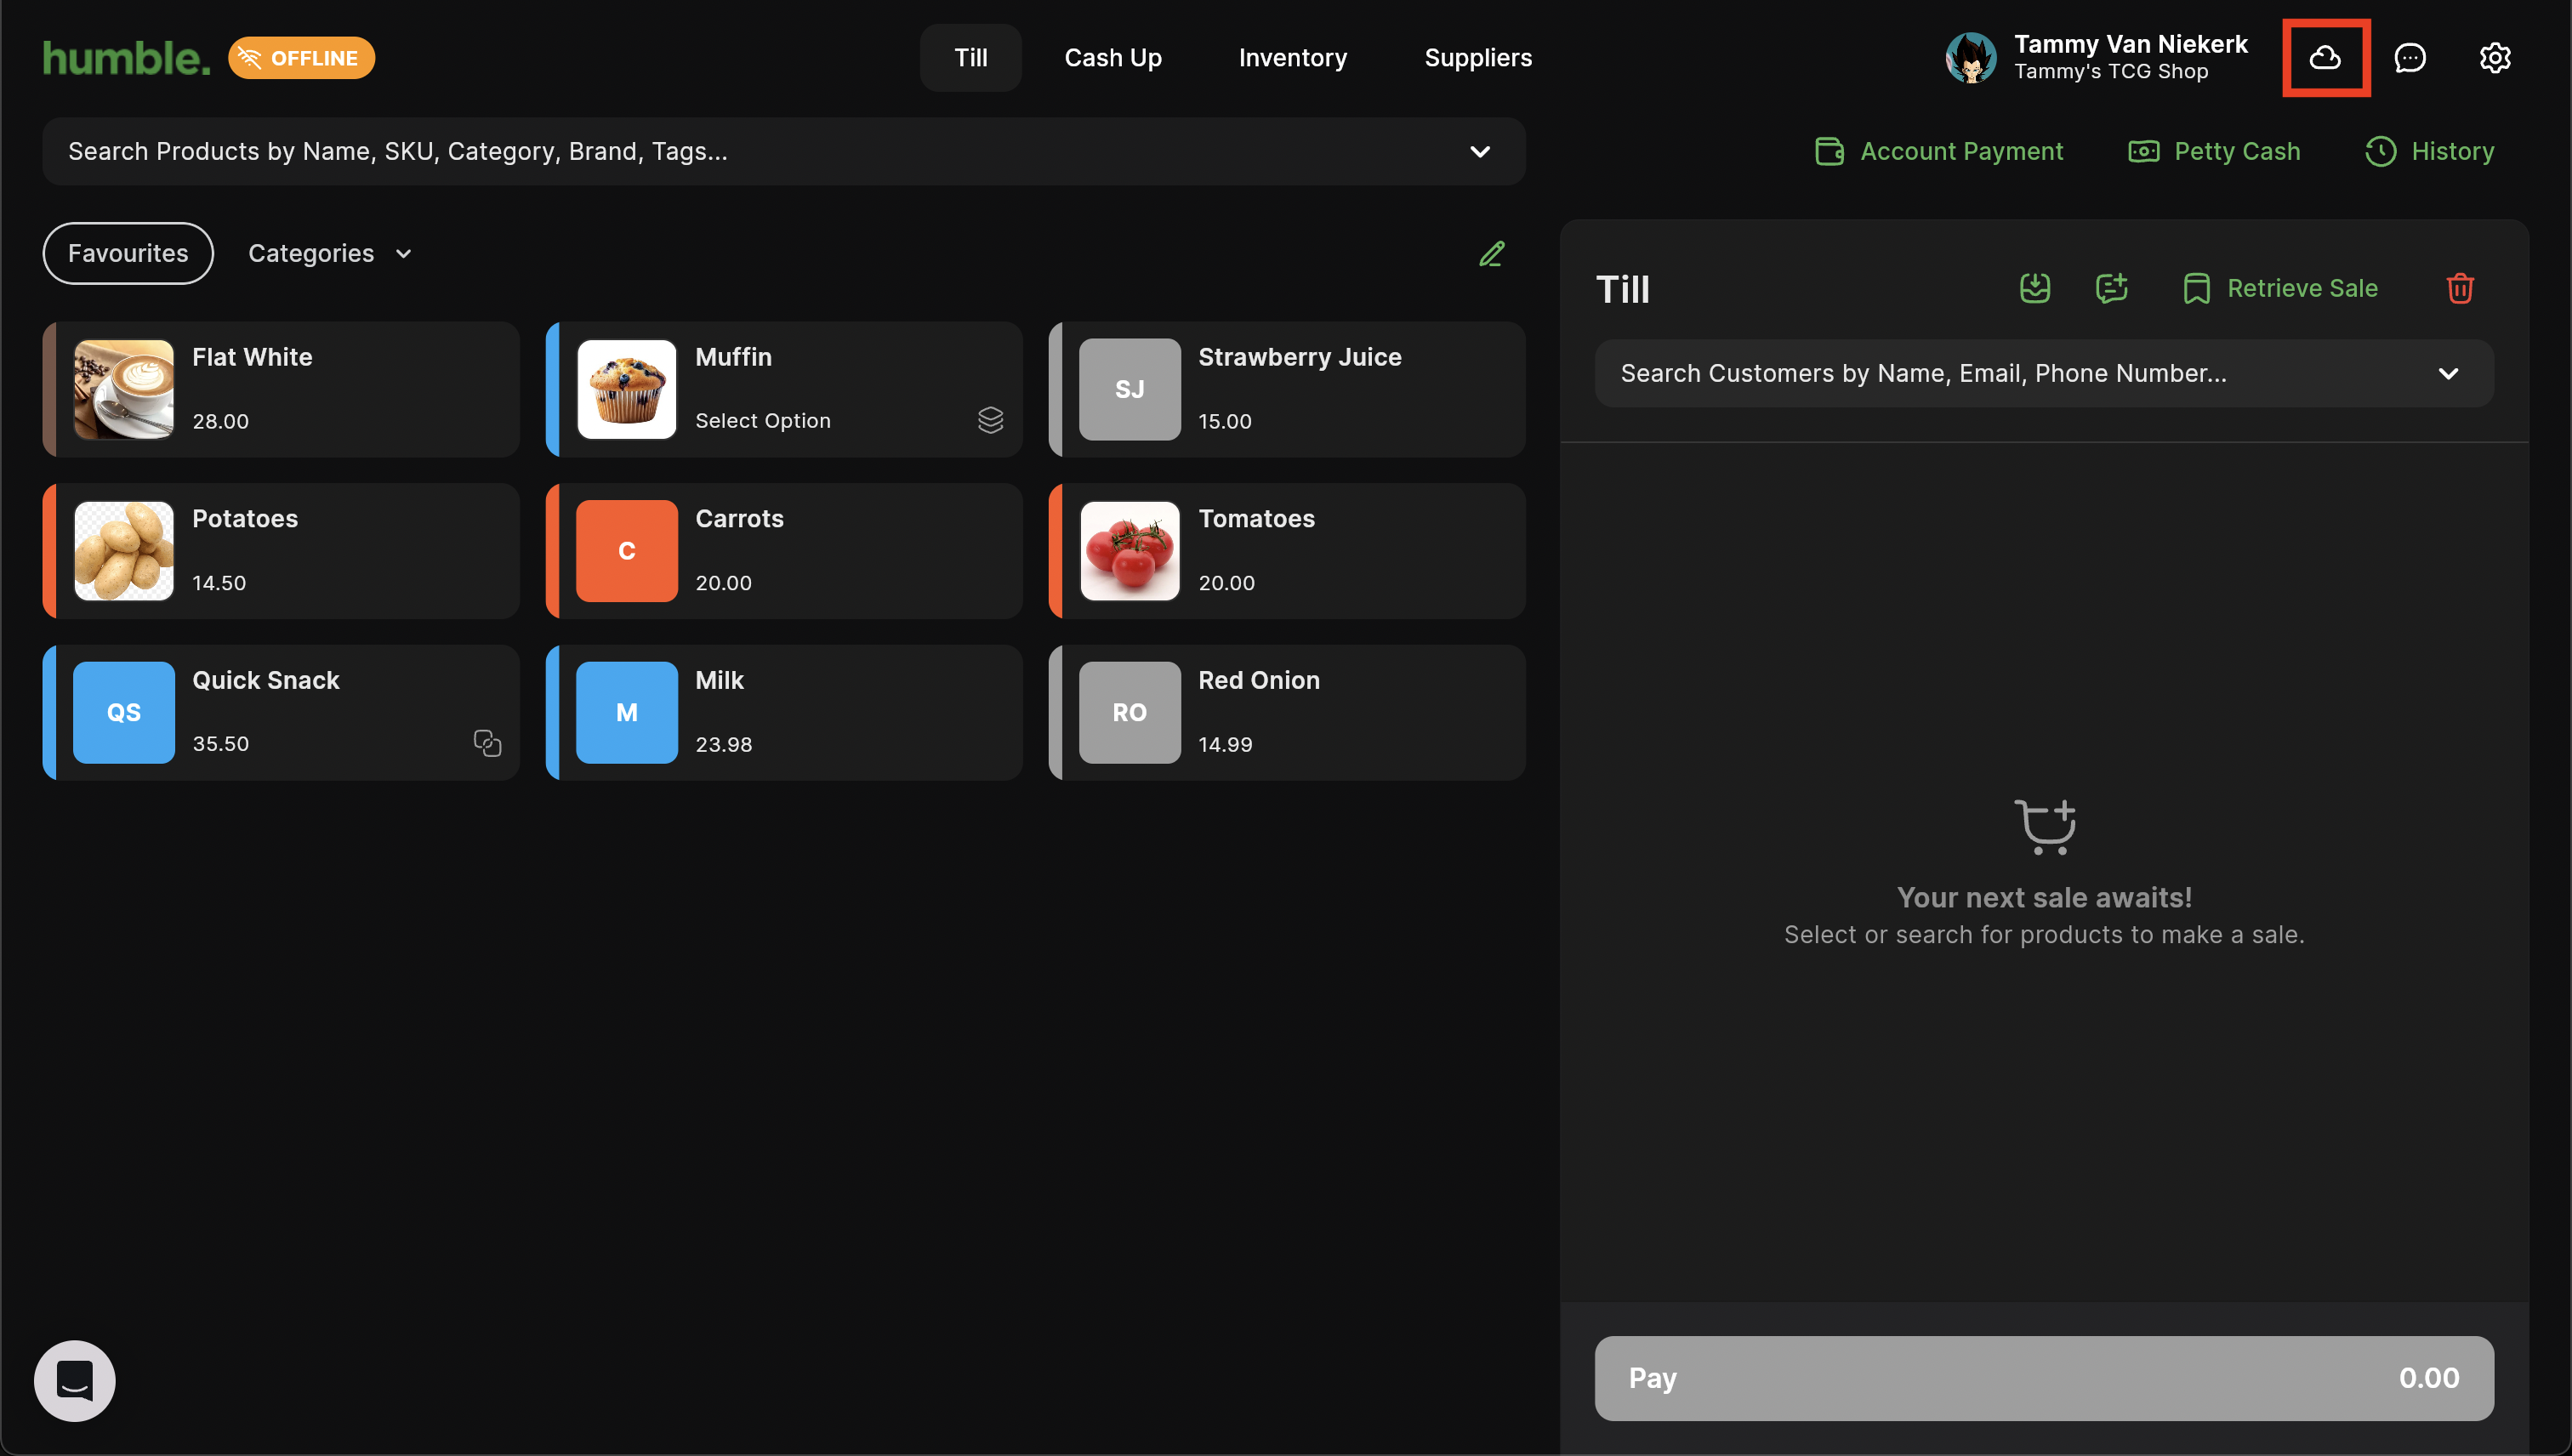The height and width of the screenshot is (1456, 2572).
Task: Select the orange Carrots product tile
Action: 783,551
